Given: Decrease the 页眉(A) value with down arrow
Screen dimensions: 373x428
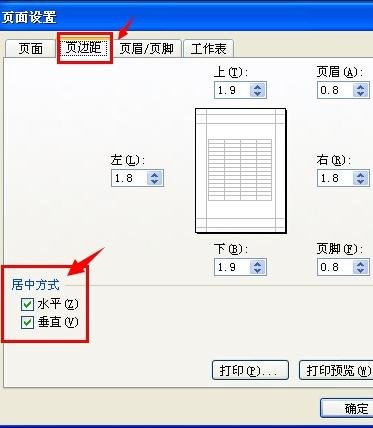Looking at the screenshot, I should tap(360, 94).
